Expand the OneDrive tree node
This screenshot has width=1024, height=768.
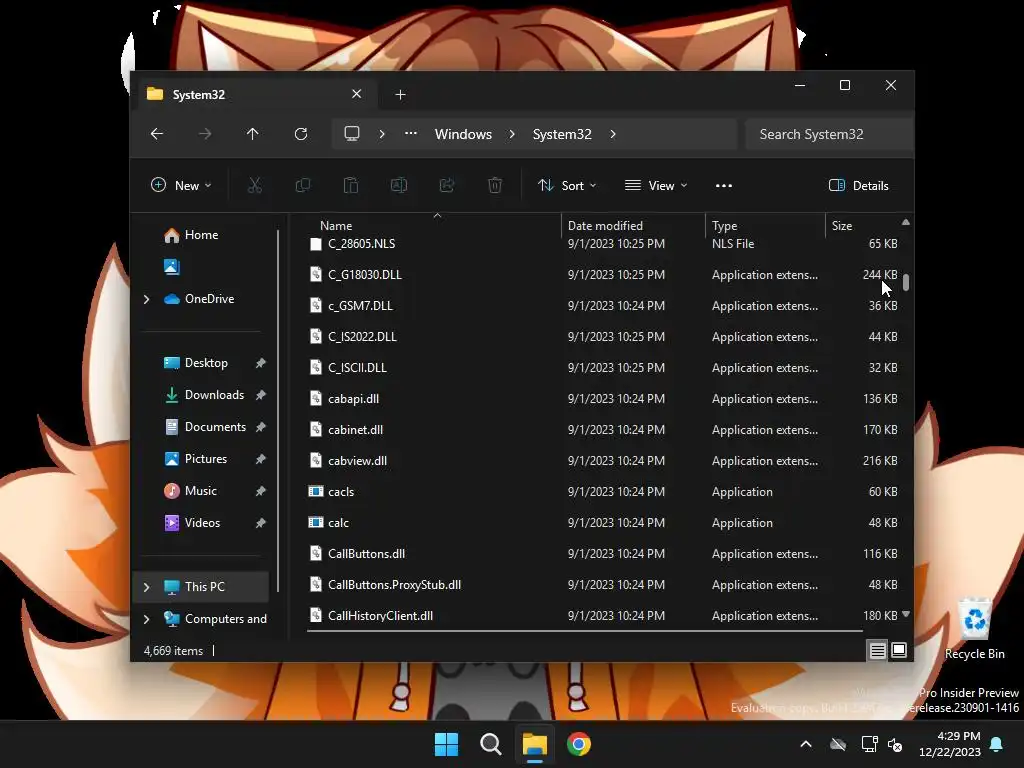click(x=146, y=298)
